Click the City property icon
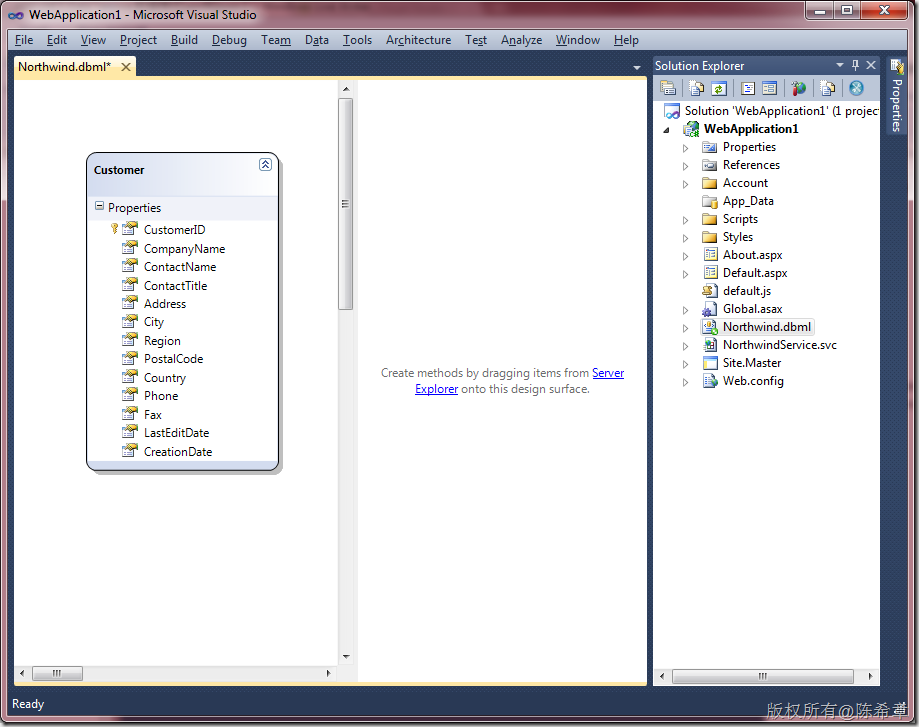Screen dimensions: 919x727 tap(130, 321)
